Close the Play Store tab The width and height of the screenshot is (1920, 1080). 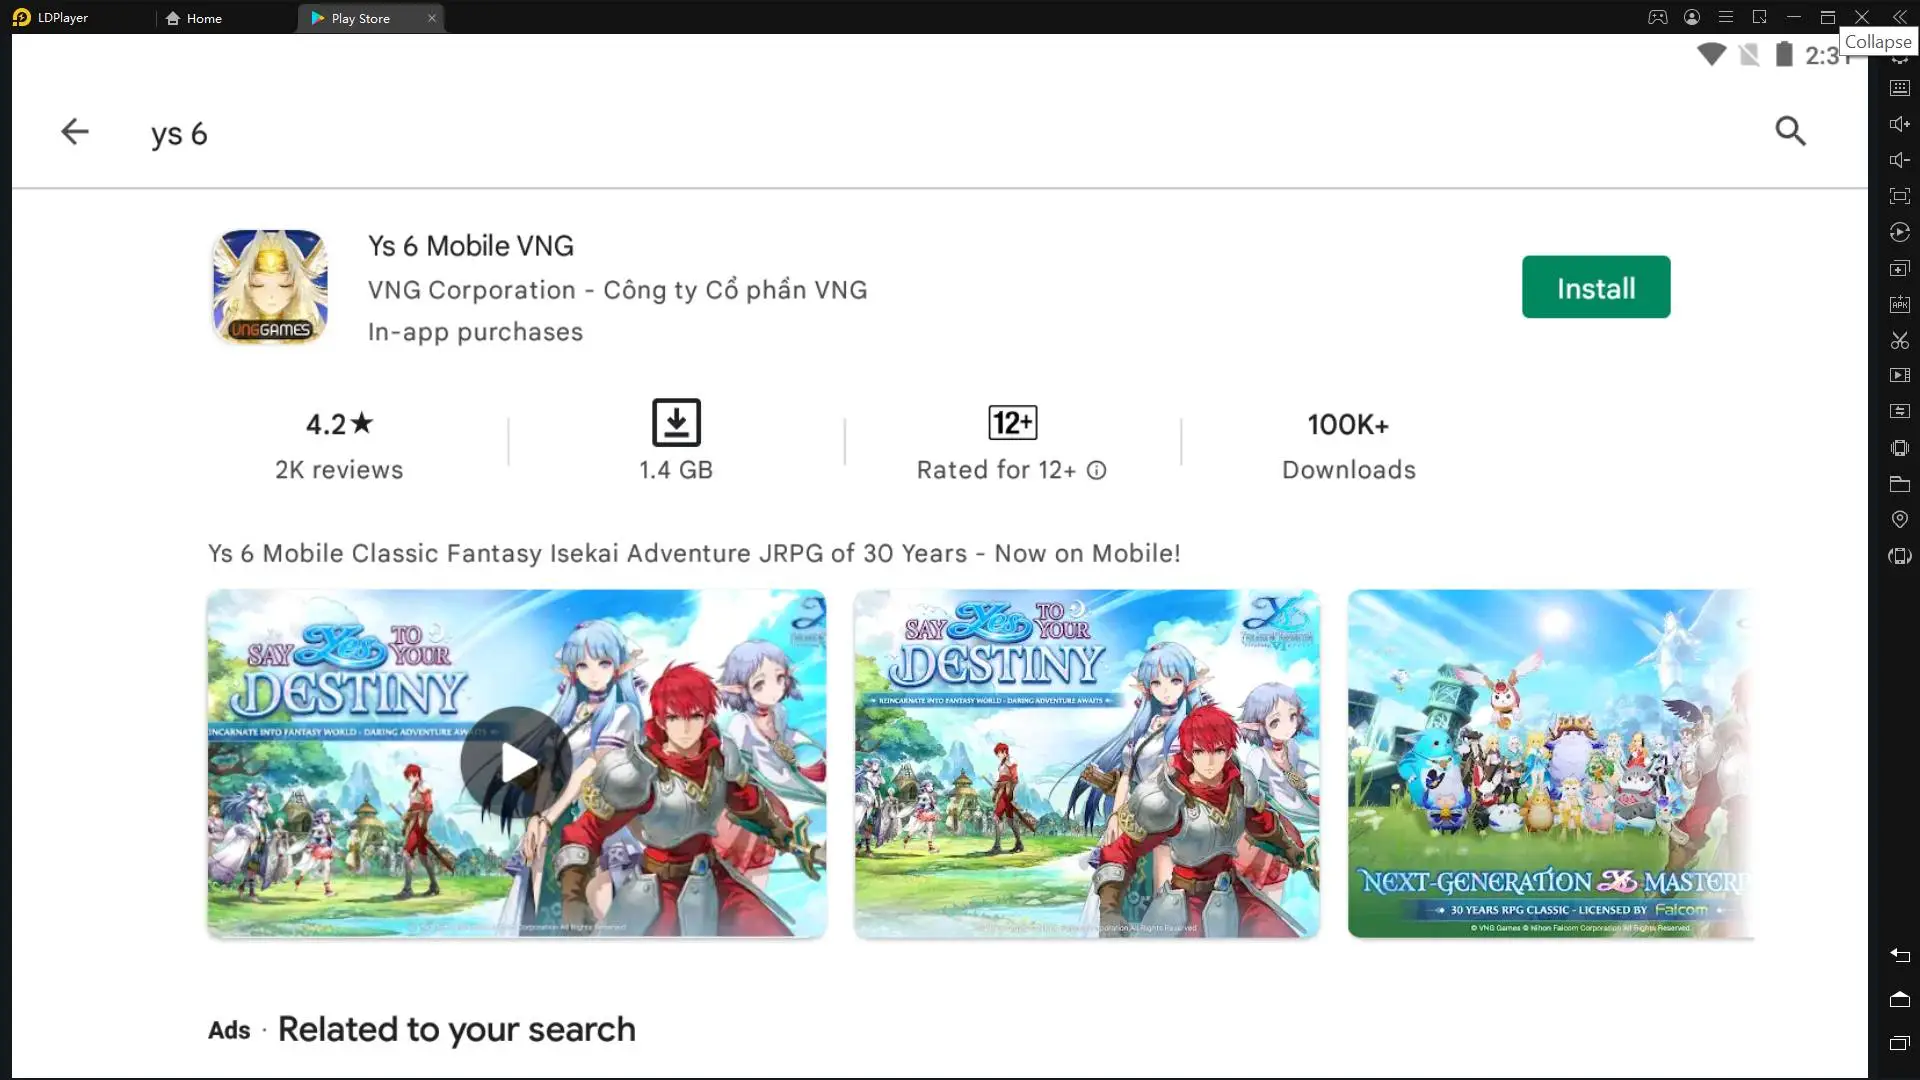(432, 18)
